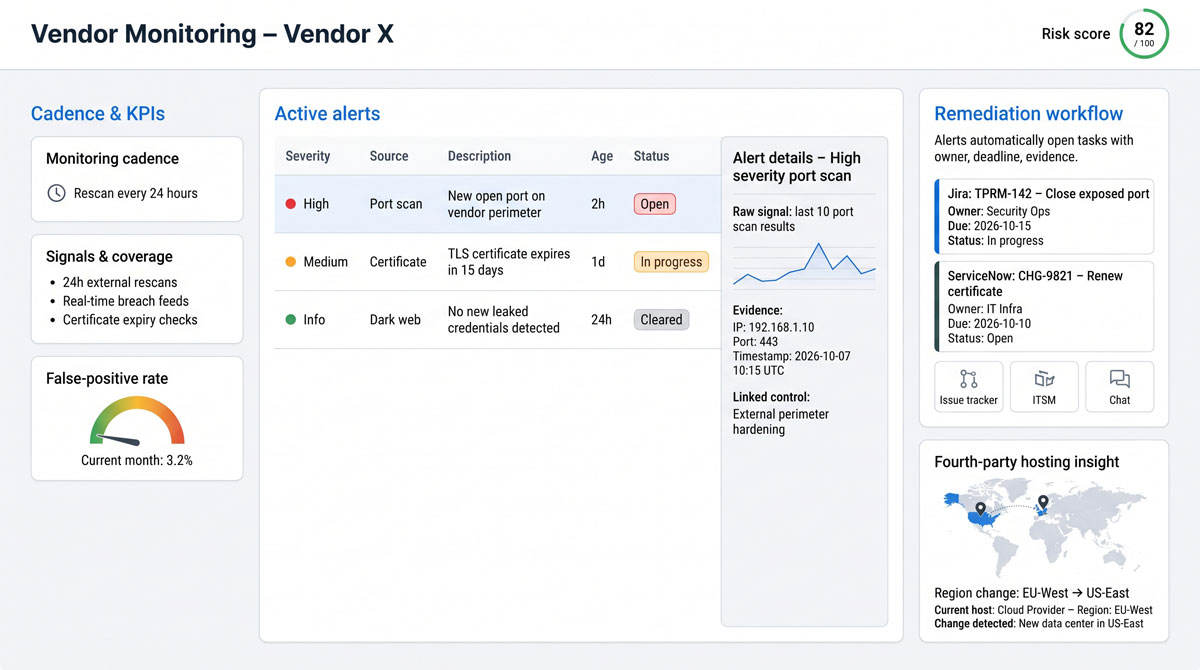Open ServiceNow CHG-9821 Renew certificate card
The image size is (1200, 670).
[x=1044, y=307]
